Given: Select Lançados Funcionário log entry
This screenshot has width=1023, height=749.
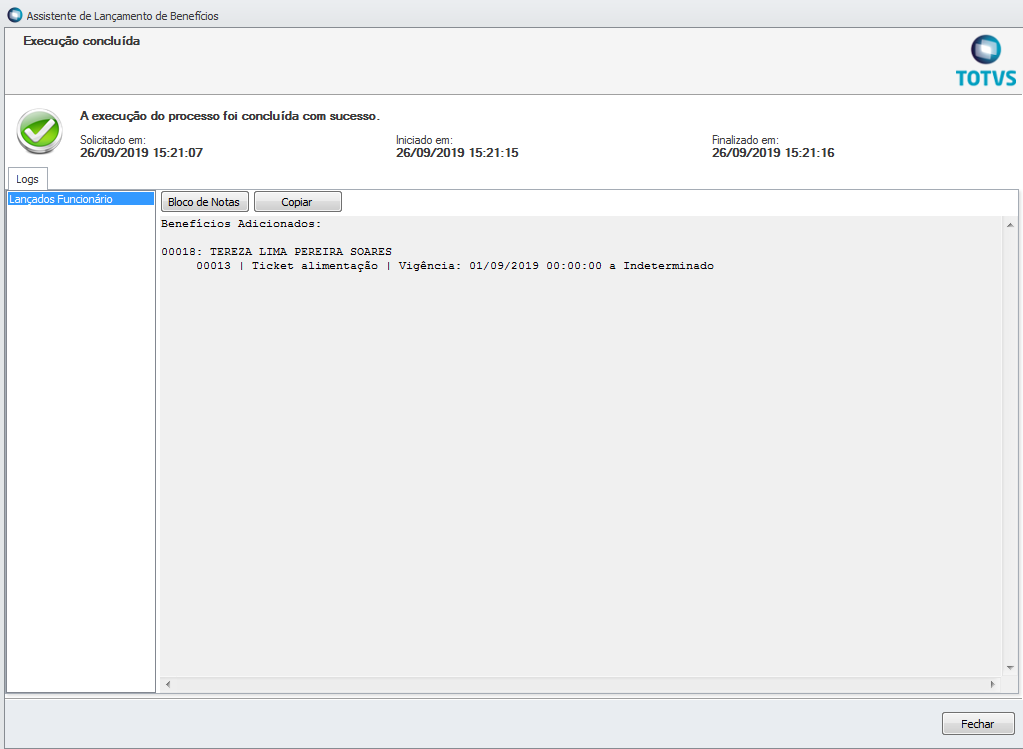Looking at the screenshot, I should [x=81, y=199].
